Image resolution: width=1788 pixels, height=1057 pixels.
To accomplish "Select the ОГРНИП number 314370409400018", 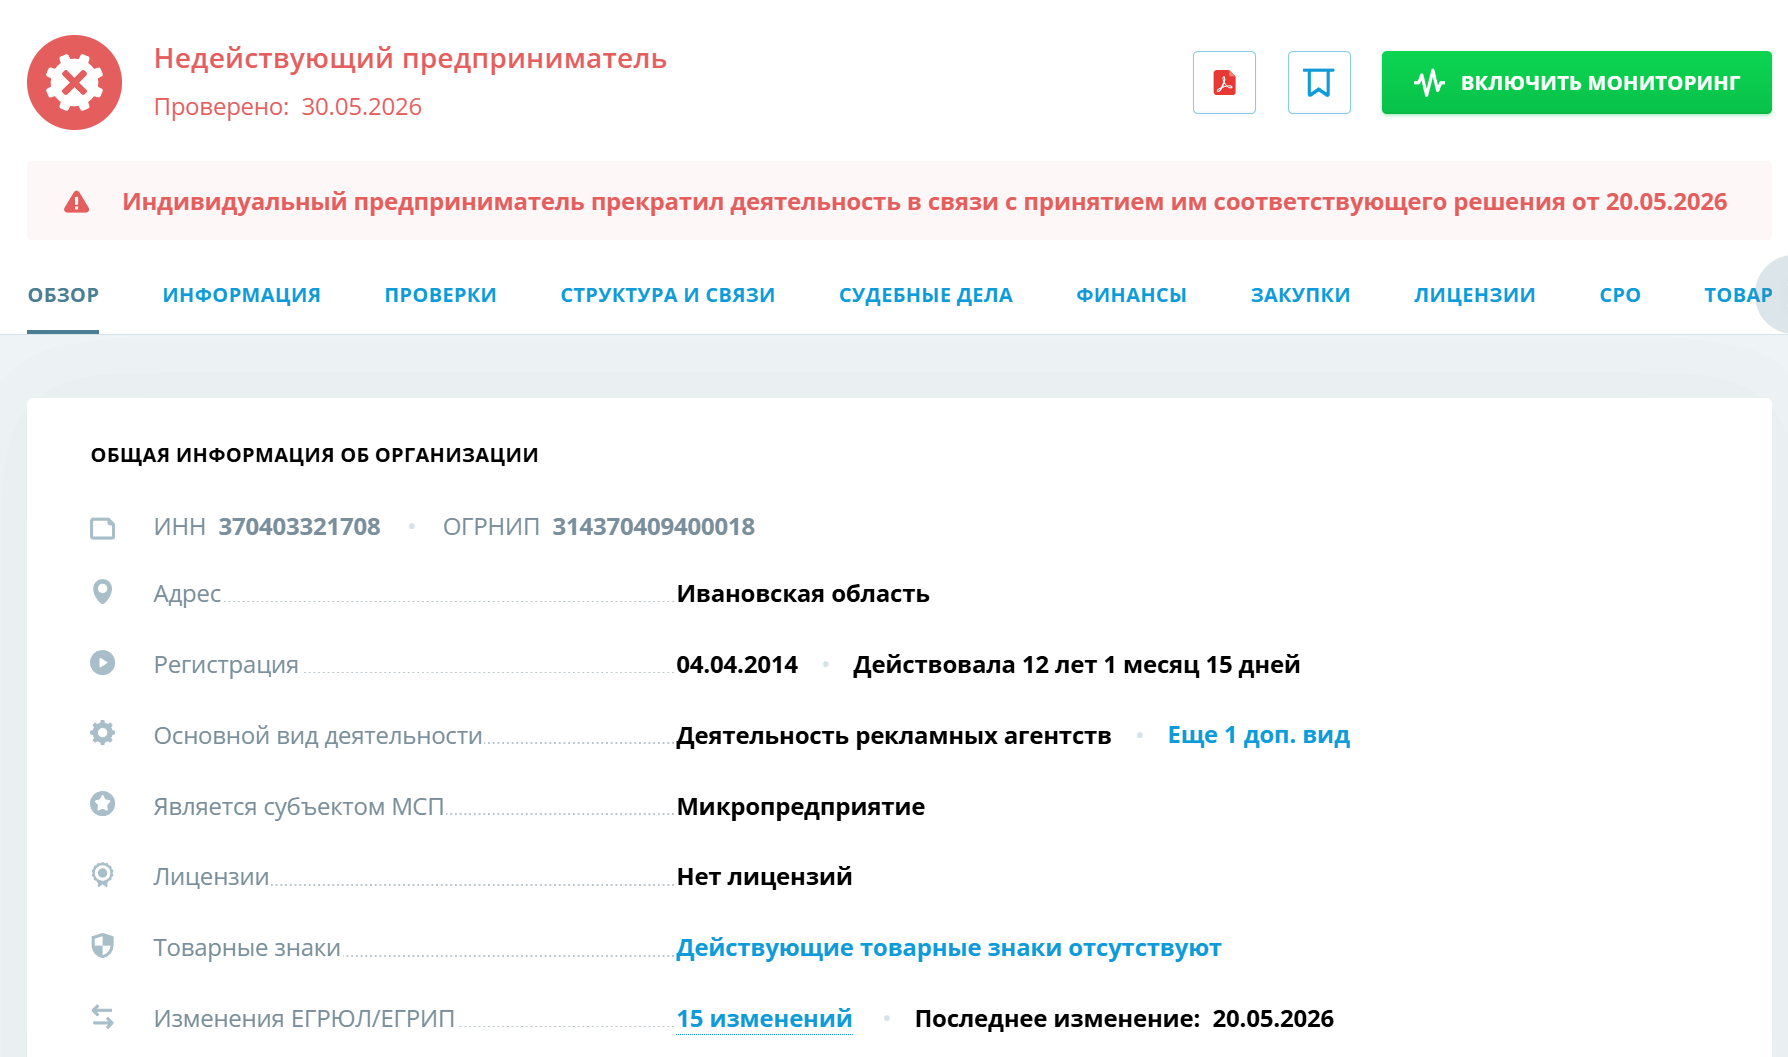I will [654, 527].
